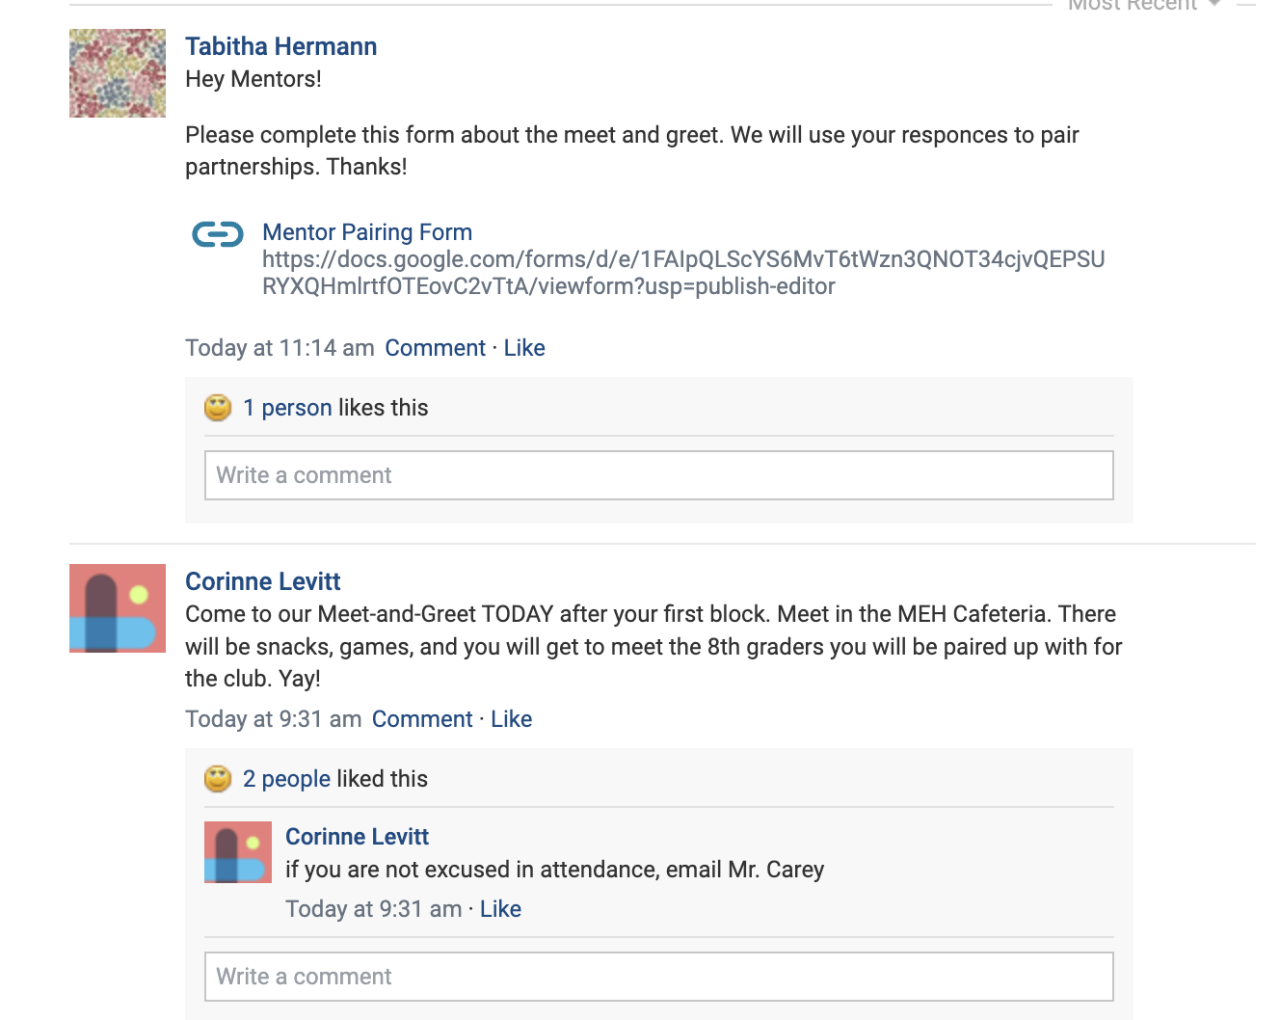This screenshot has height=1020, width=1280.
Task: Click Corinne Levitt's post avatar image
Action: click(x=117, y=608)
